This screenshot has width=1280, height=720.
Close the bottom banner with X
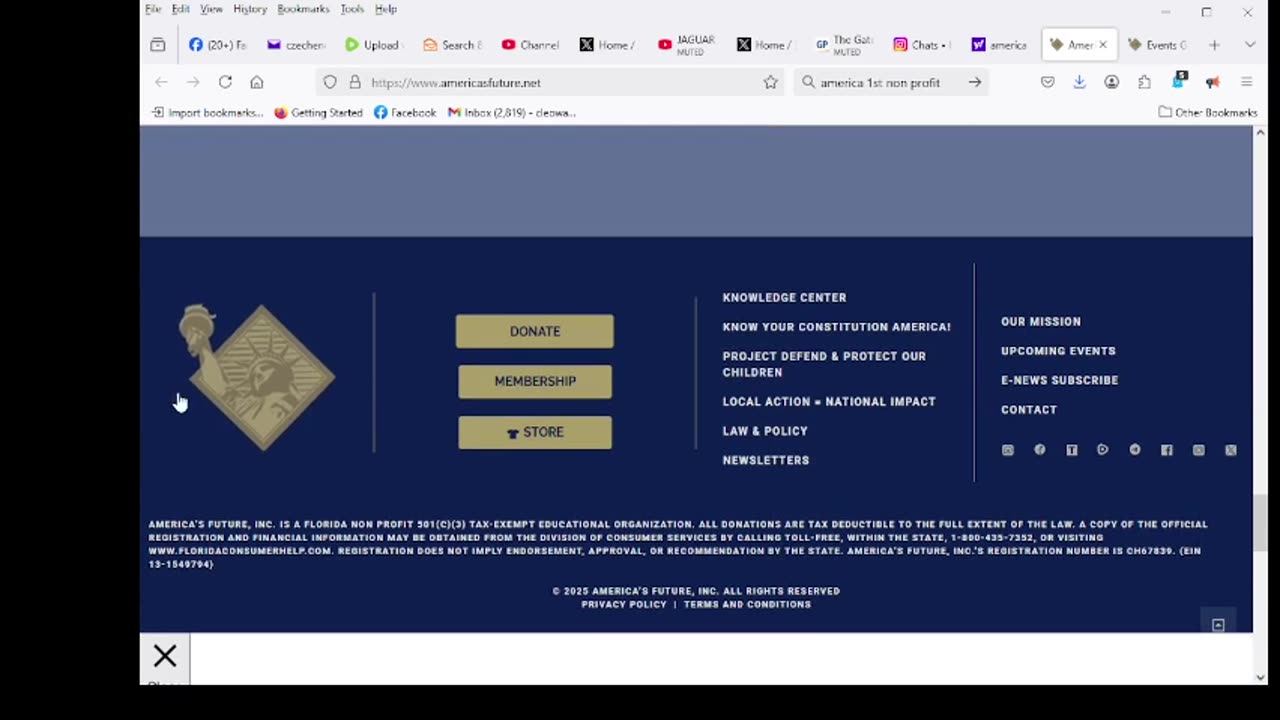165,656
